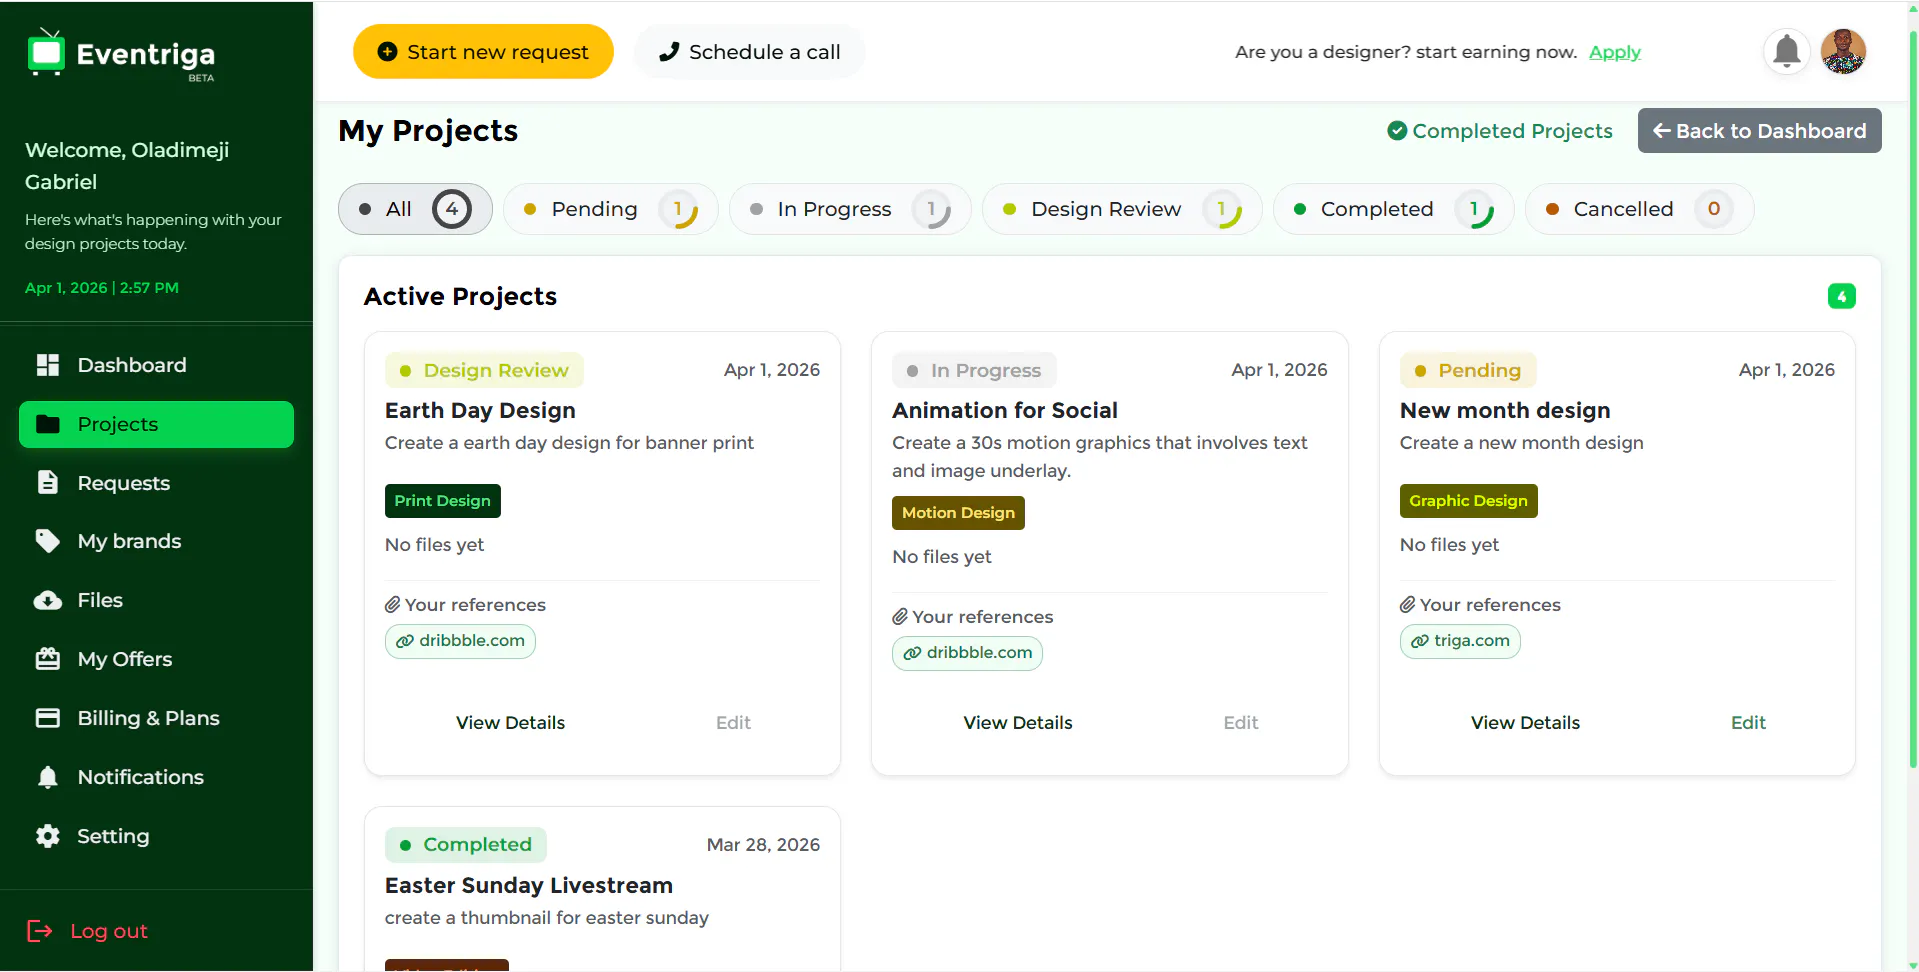Click the Completed Projects checkmark icon

pos(1397,131)
